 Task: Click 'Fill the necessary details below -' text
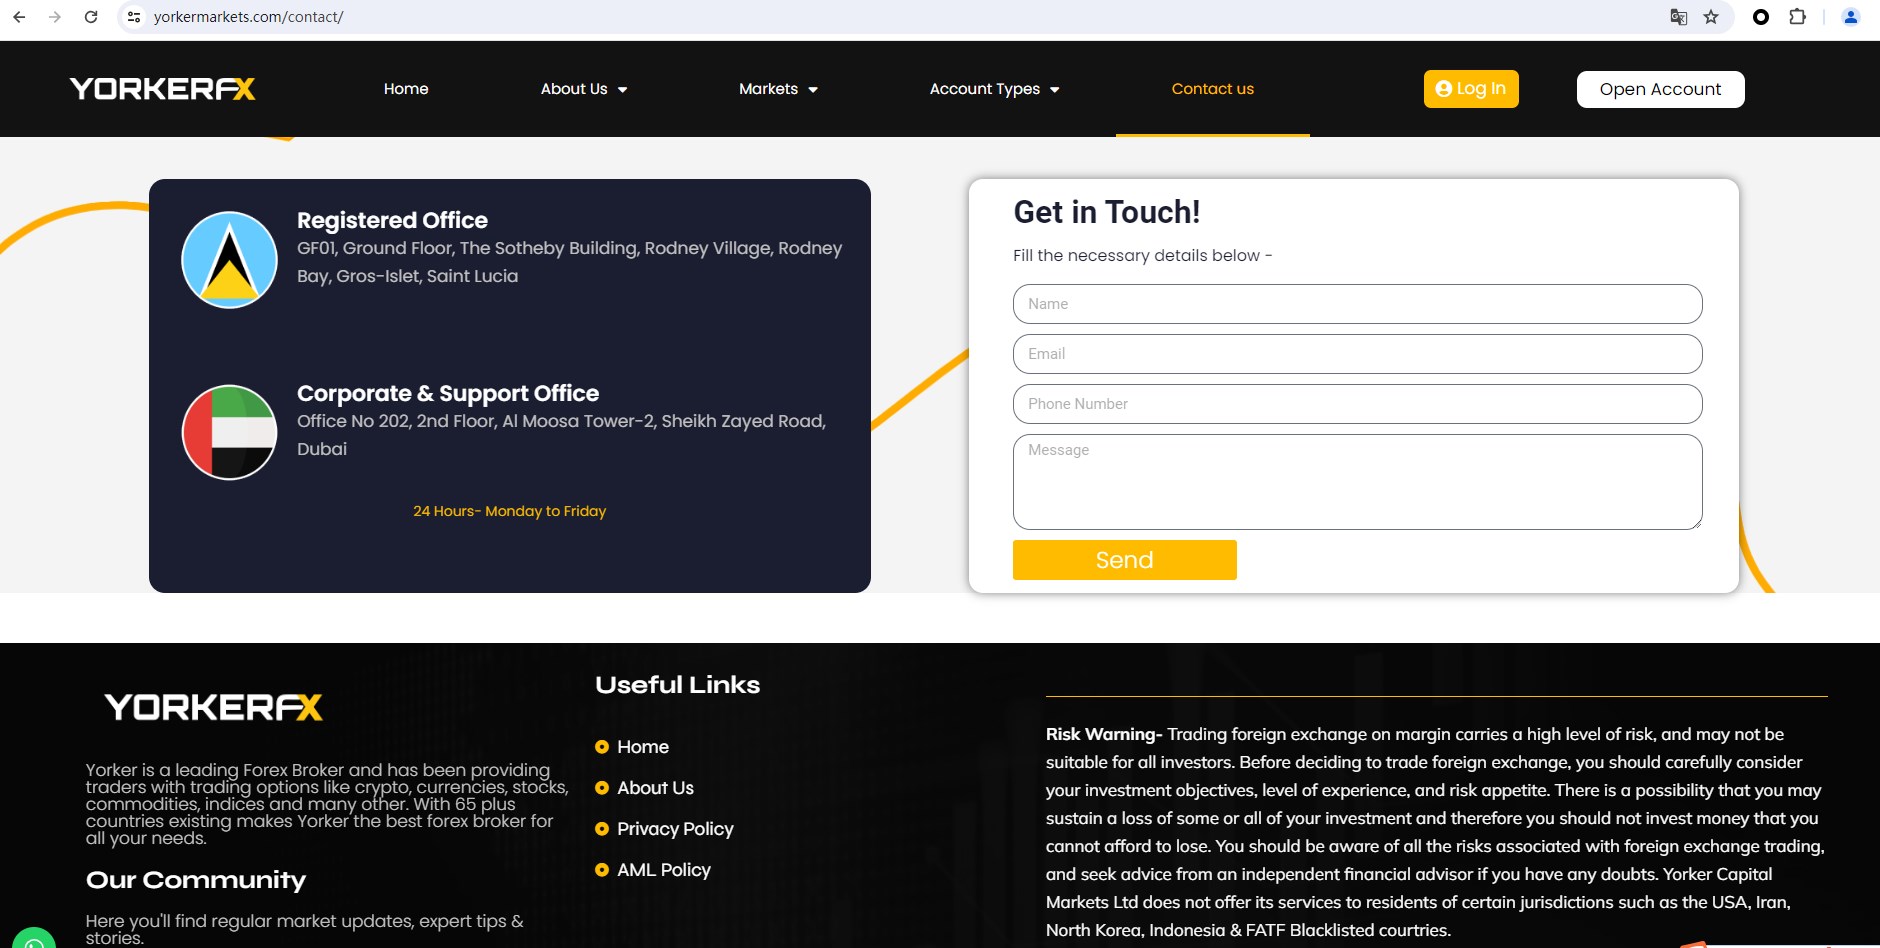coord(1142,255)
